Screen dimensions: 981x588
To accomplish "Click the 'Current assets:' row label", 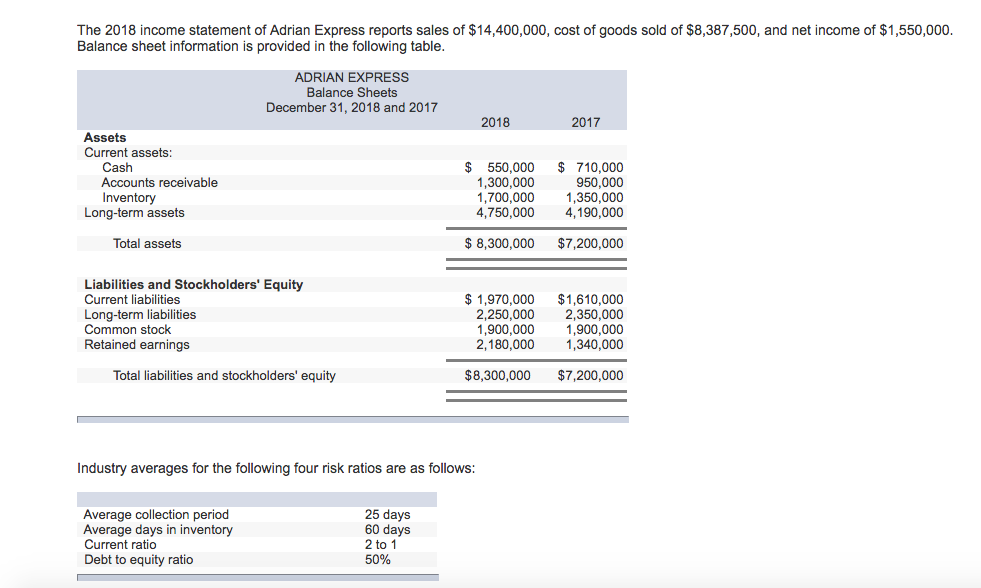I will [x=128, y=153].
